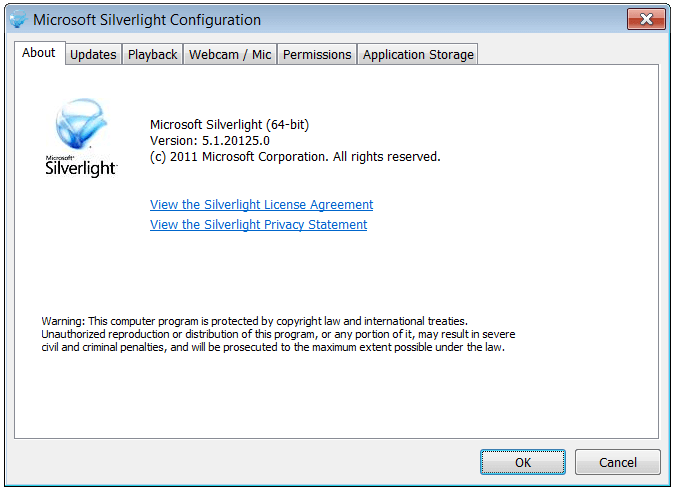Click the blue Silverlight gem logo
The image size is (678, 496).
tap(80, 125)
